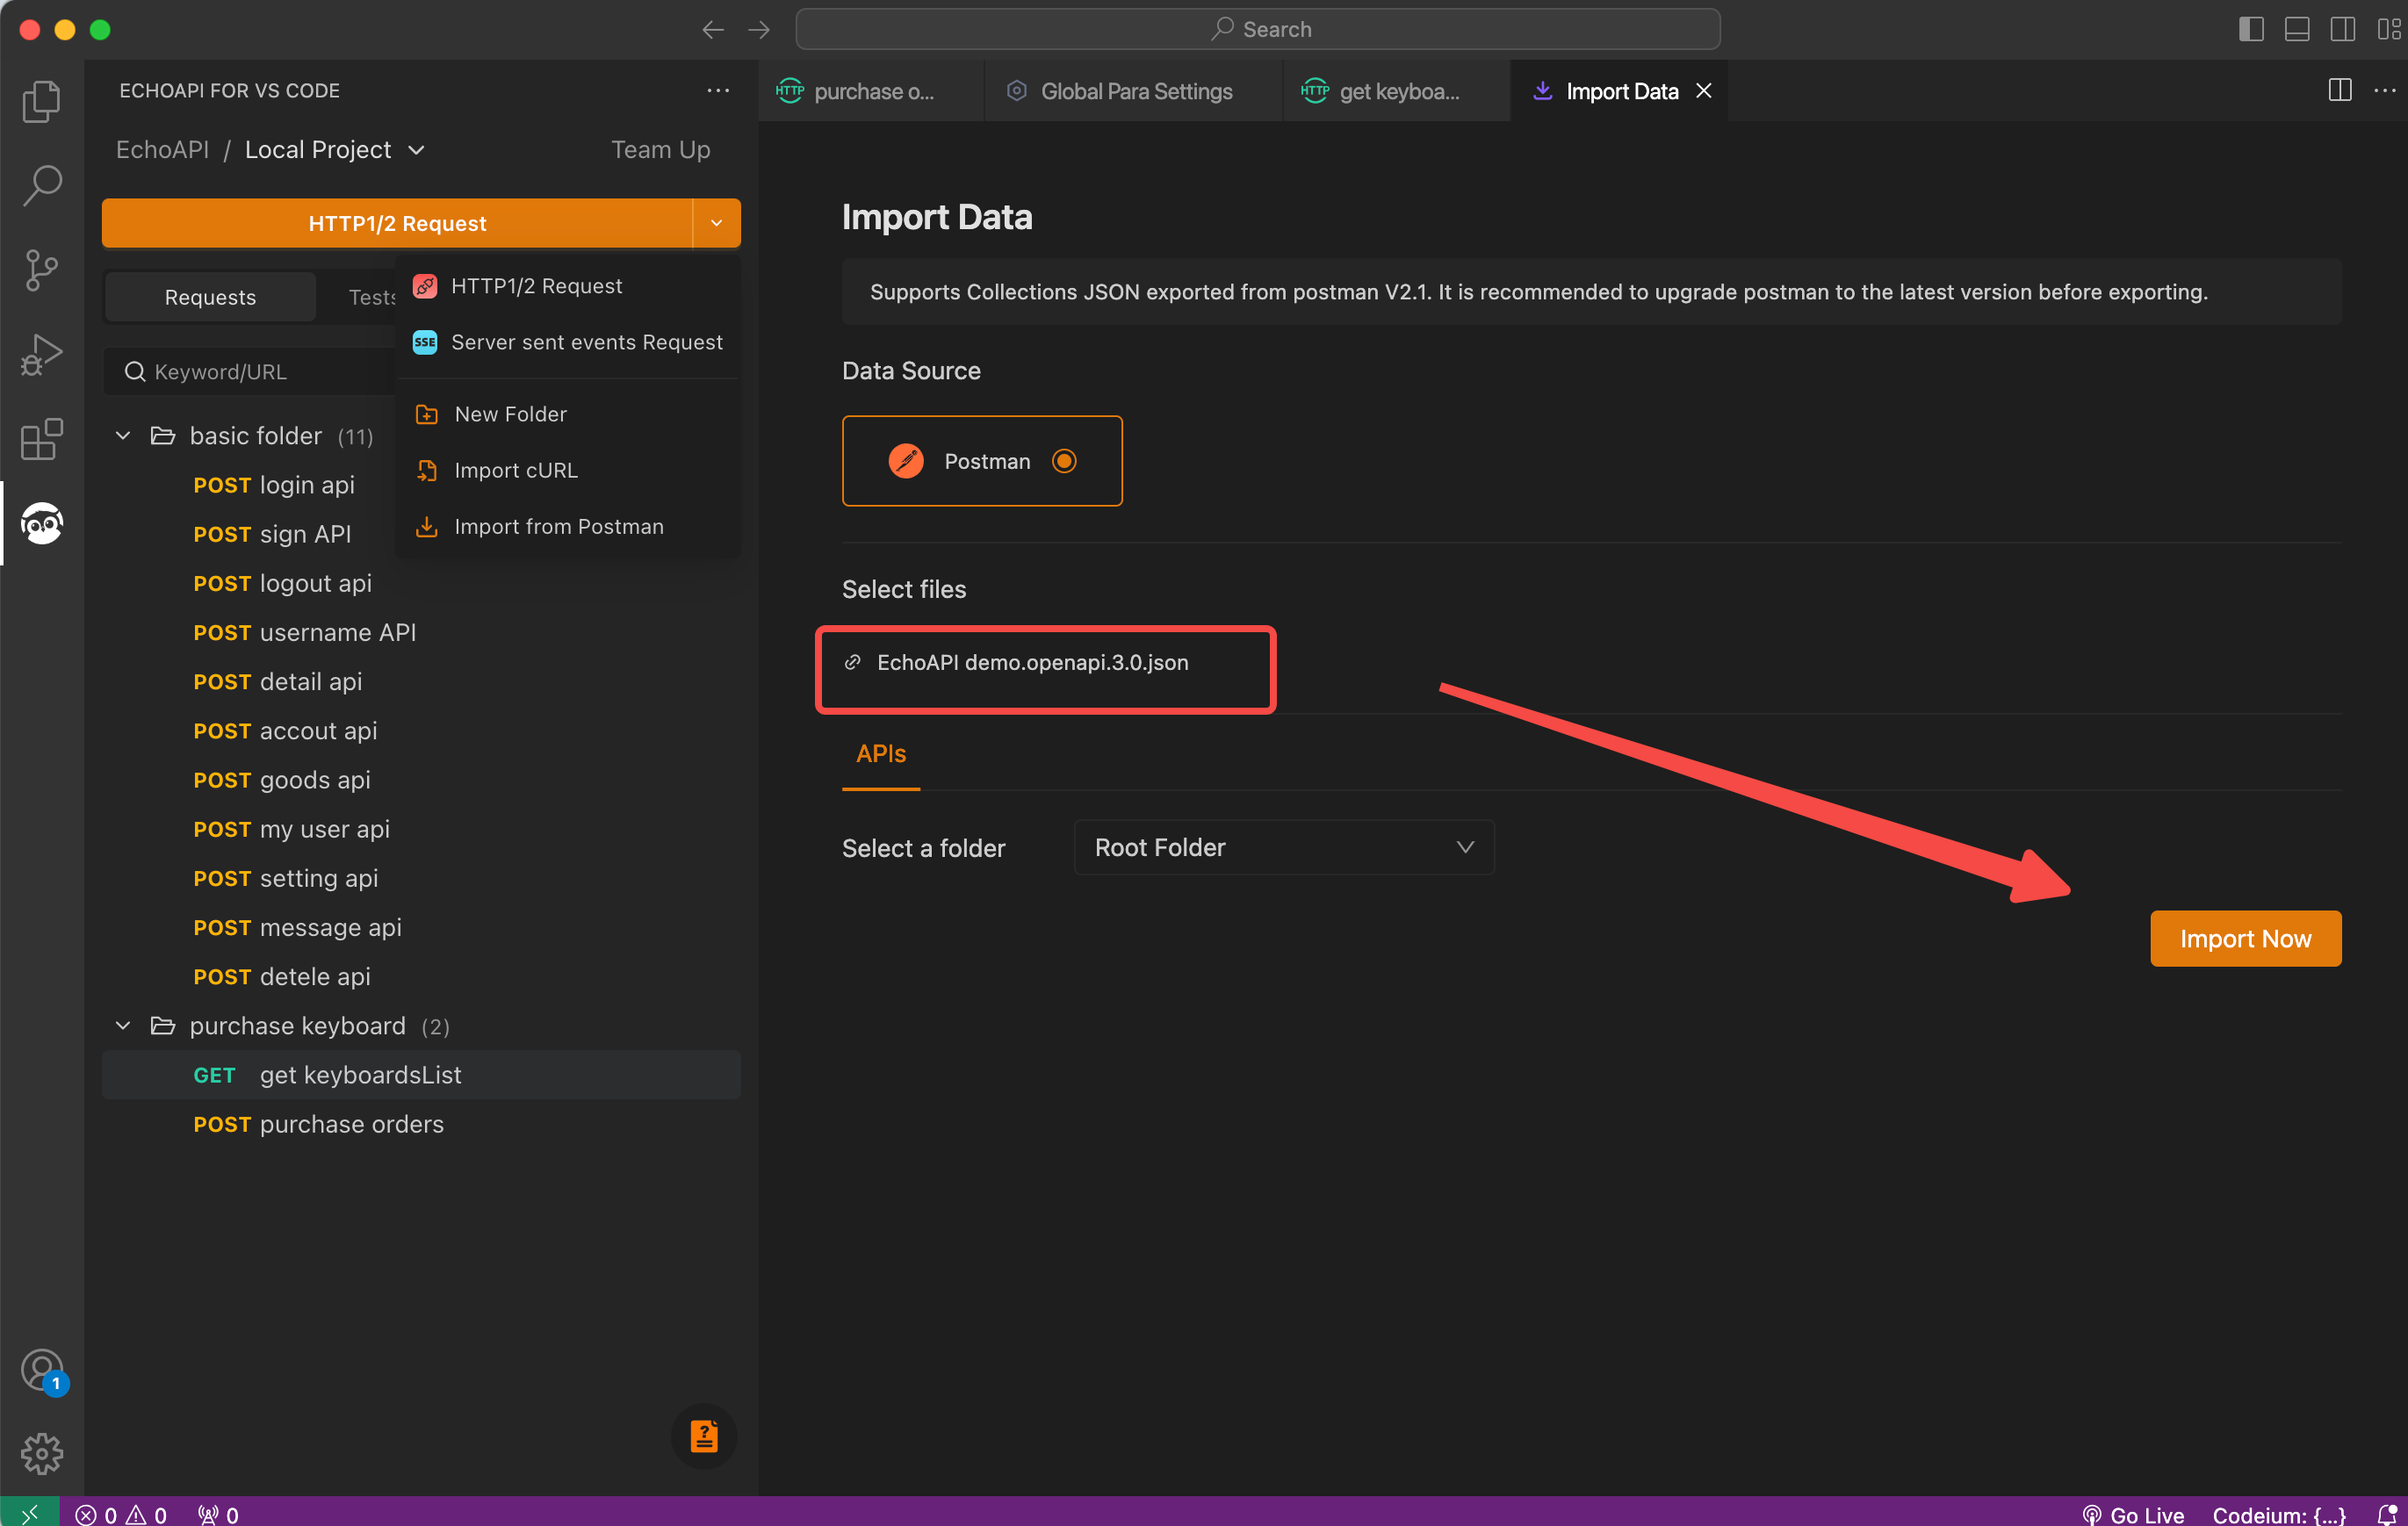This screenshot has width=2408, height=1526.
Task: Go forward with the right arrow
Action: 759,29
